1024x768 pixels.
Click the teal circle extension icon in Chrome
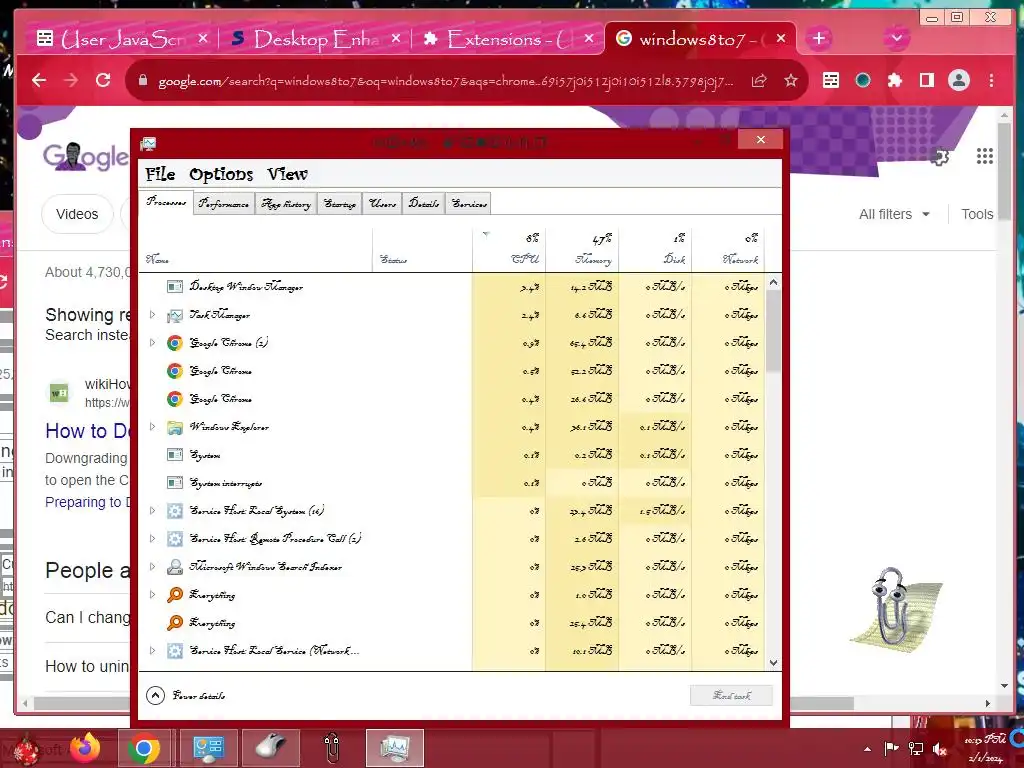click(x=863, y=80)
